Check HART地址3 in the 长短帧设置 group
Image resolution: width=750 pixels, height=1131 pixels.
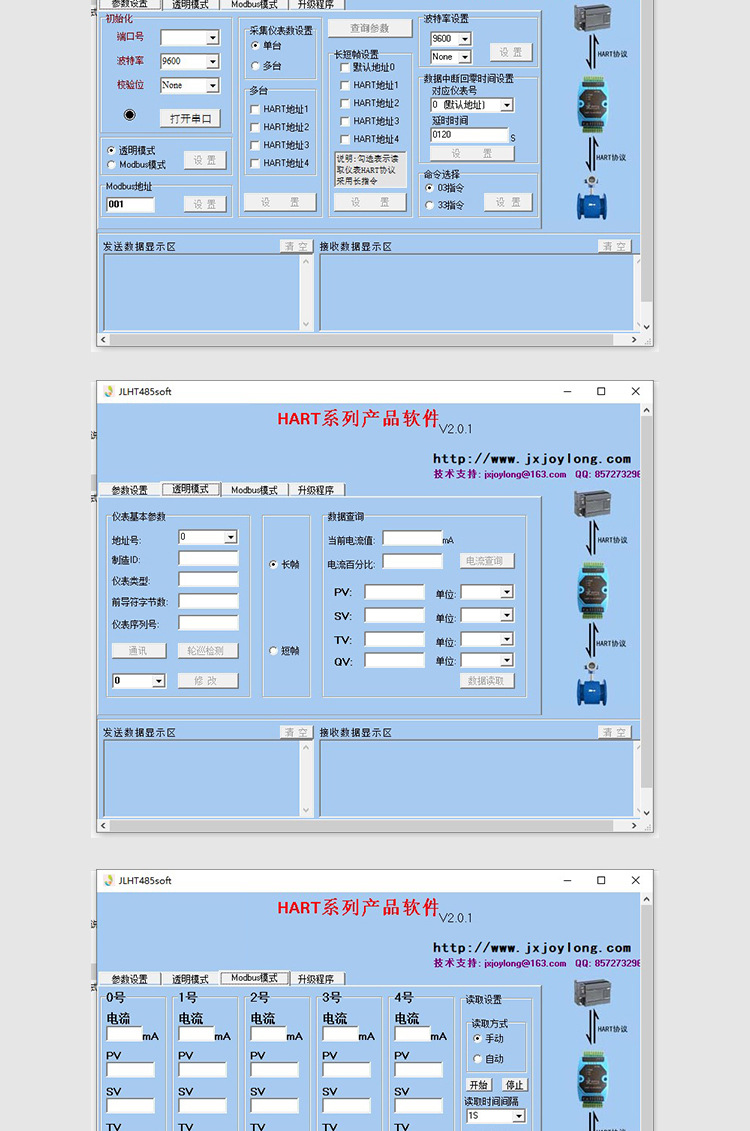345,121
